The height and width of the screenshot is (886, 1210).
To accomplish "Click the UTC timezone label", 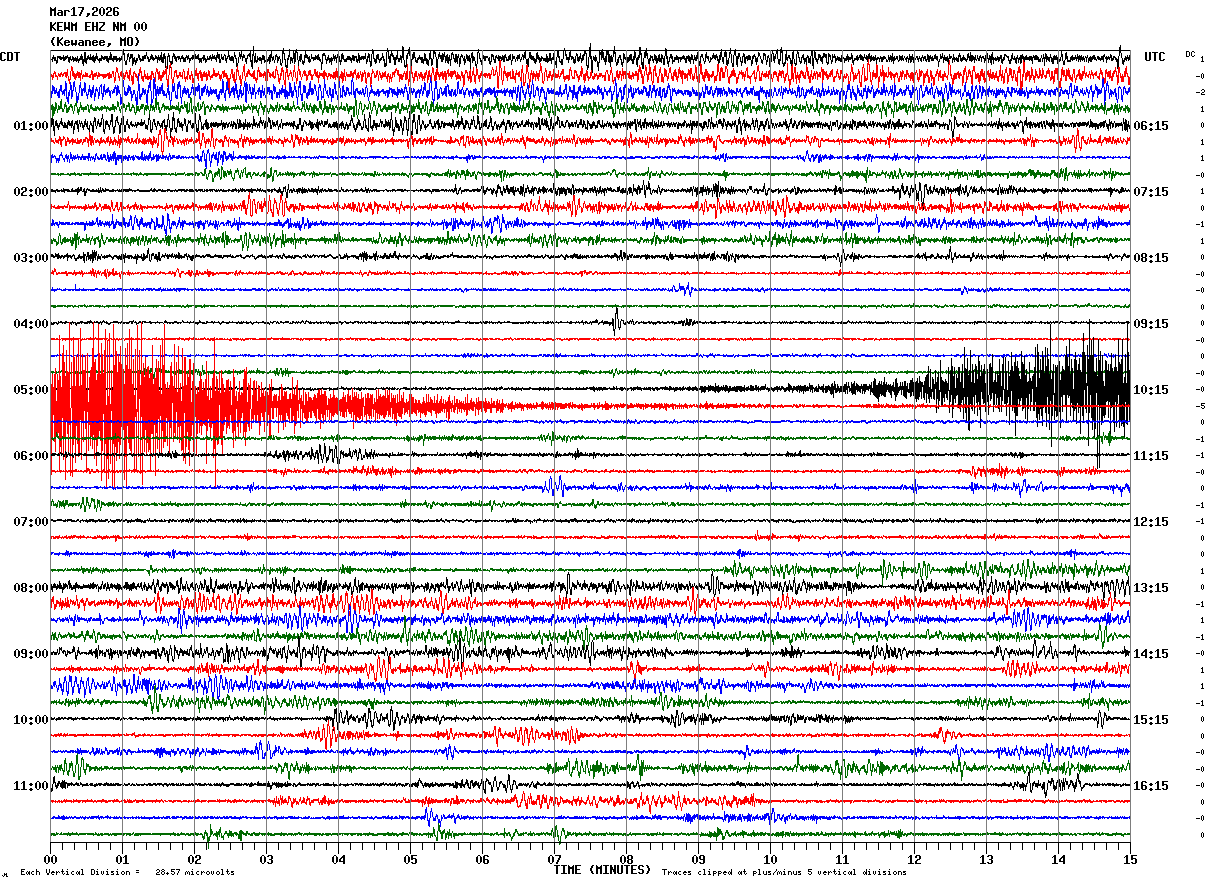I will 1155,57.
